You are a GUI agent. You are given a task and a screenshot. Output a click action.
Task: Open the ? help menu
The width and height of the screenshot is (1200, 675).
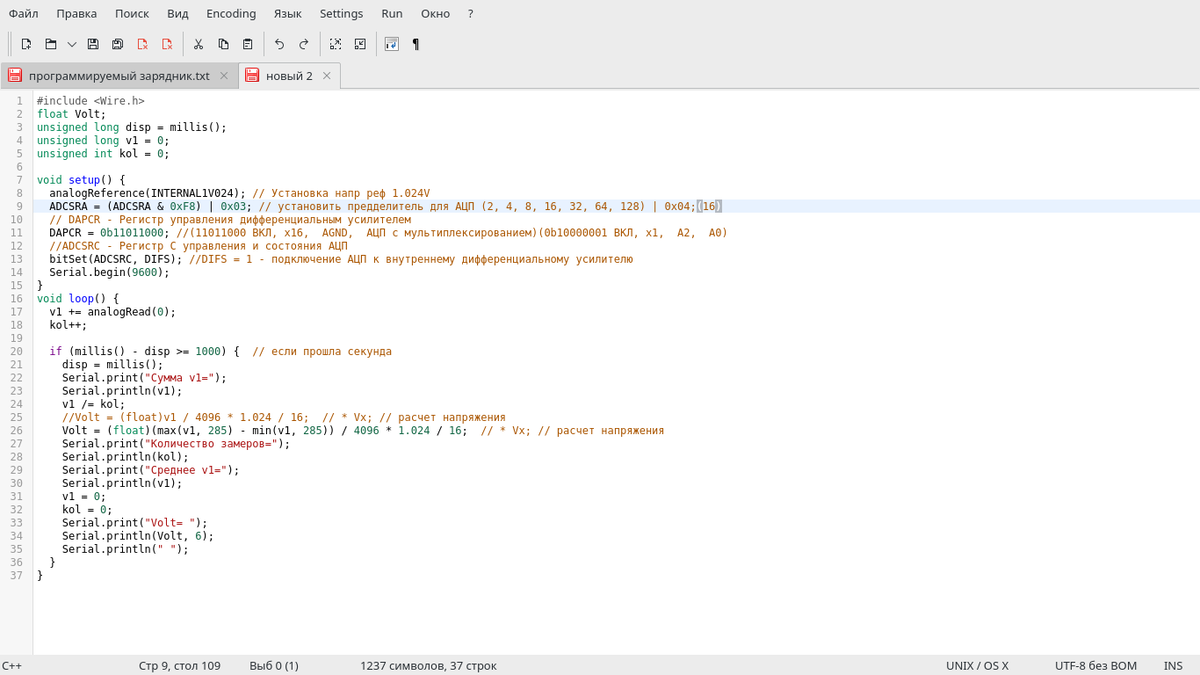470,13
